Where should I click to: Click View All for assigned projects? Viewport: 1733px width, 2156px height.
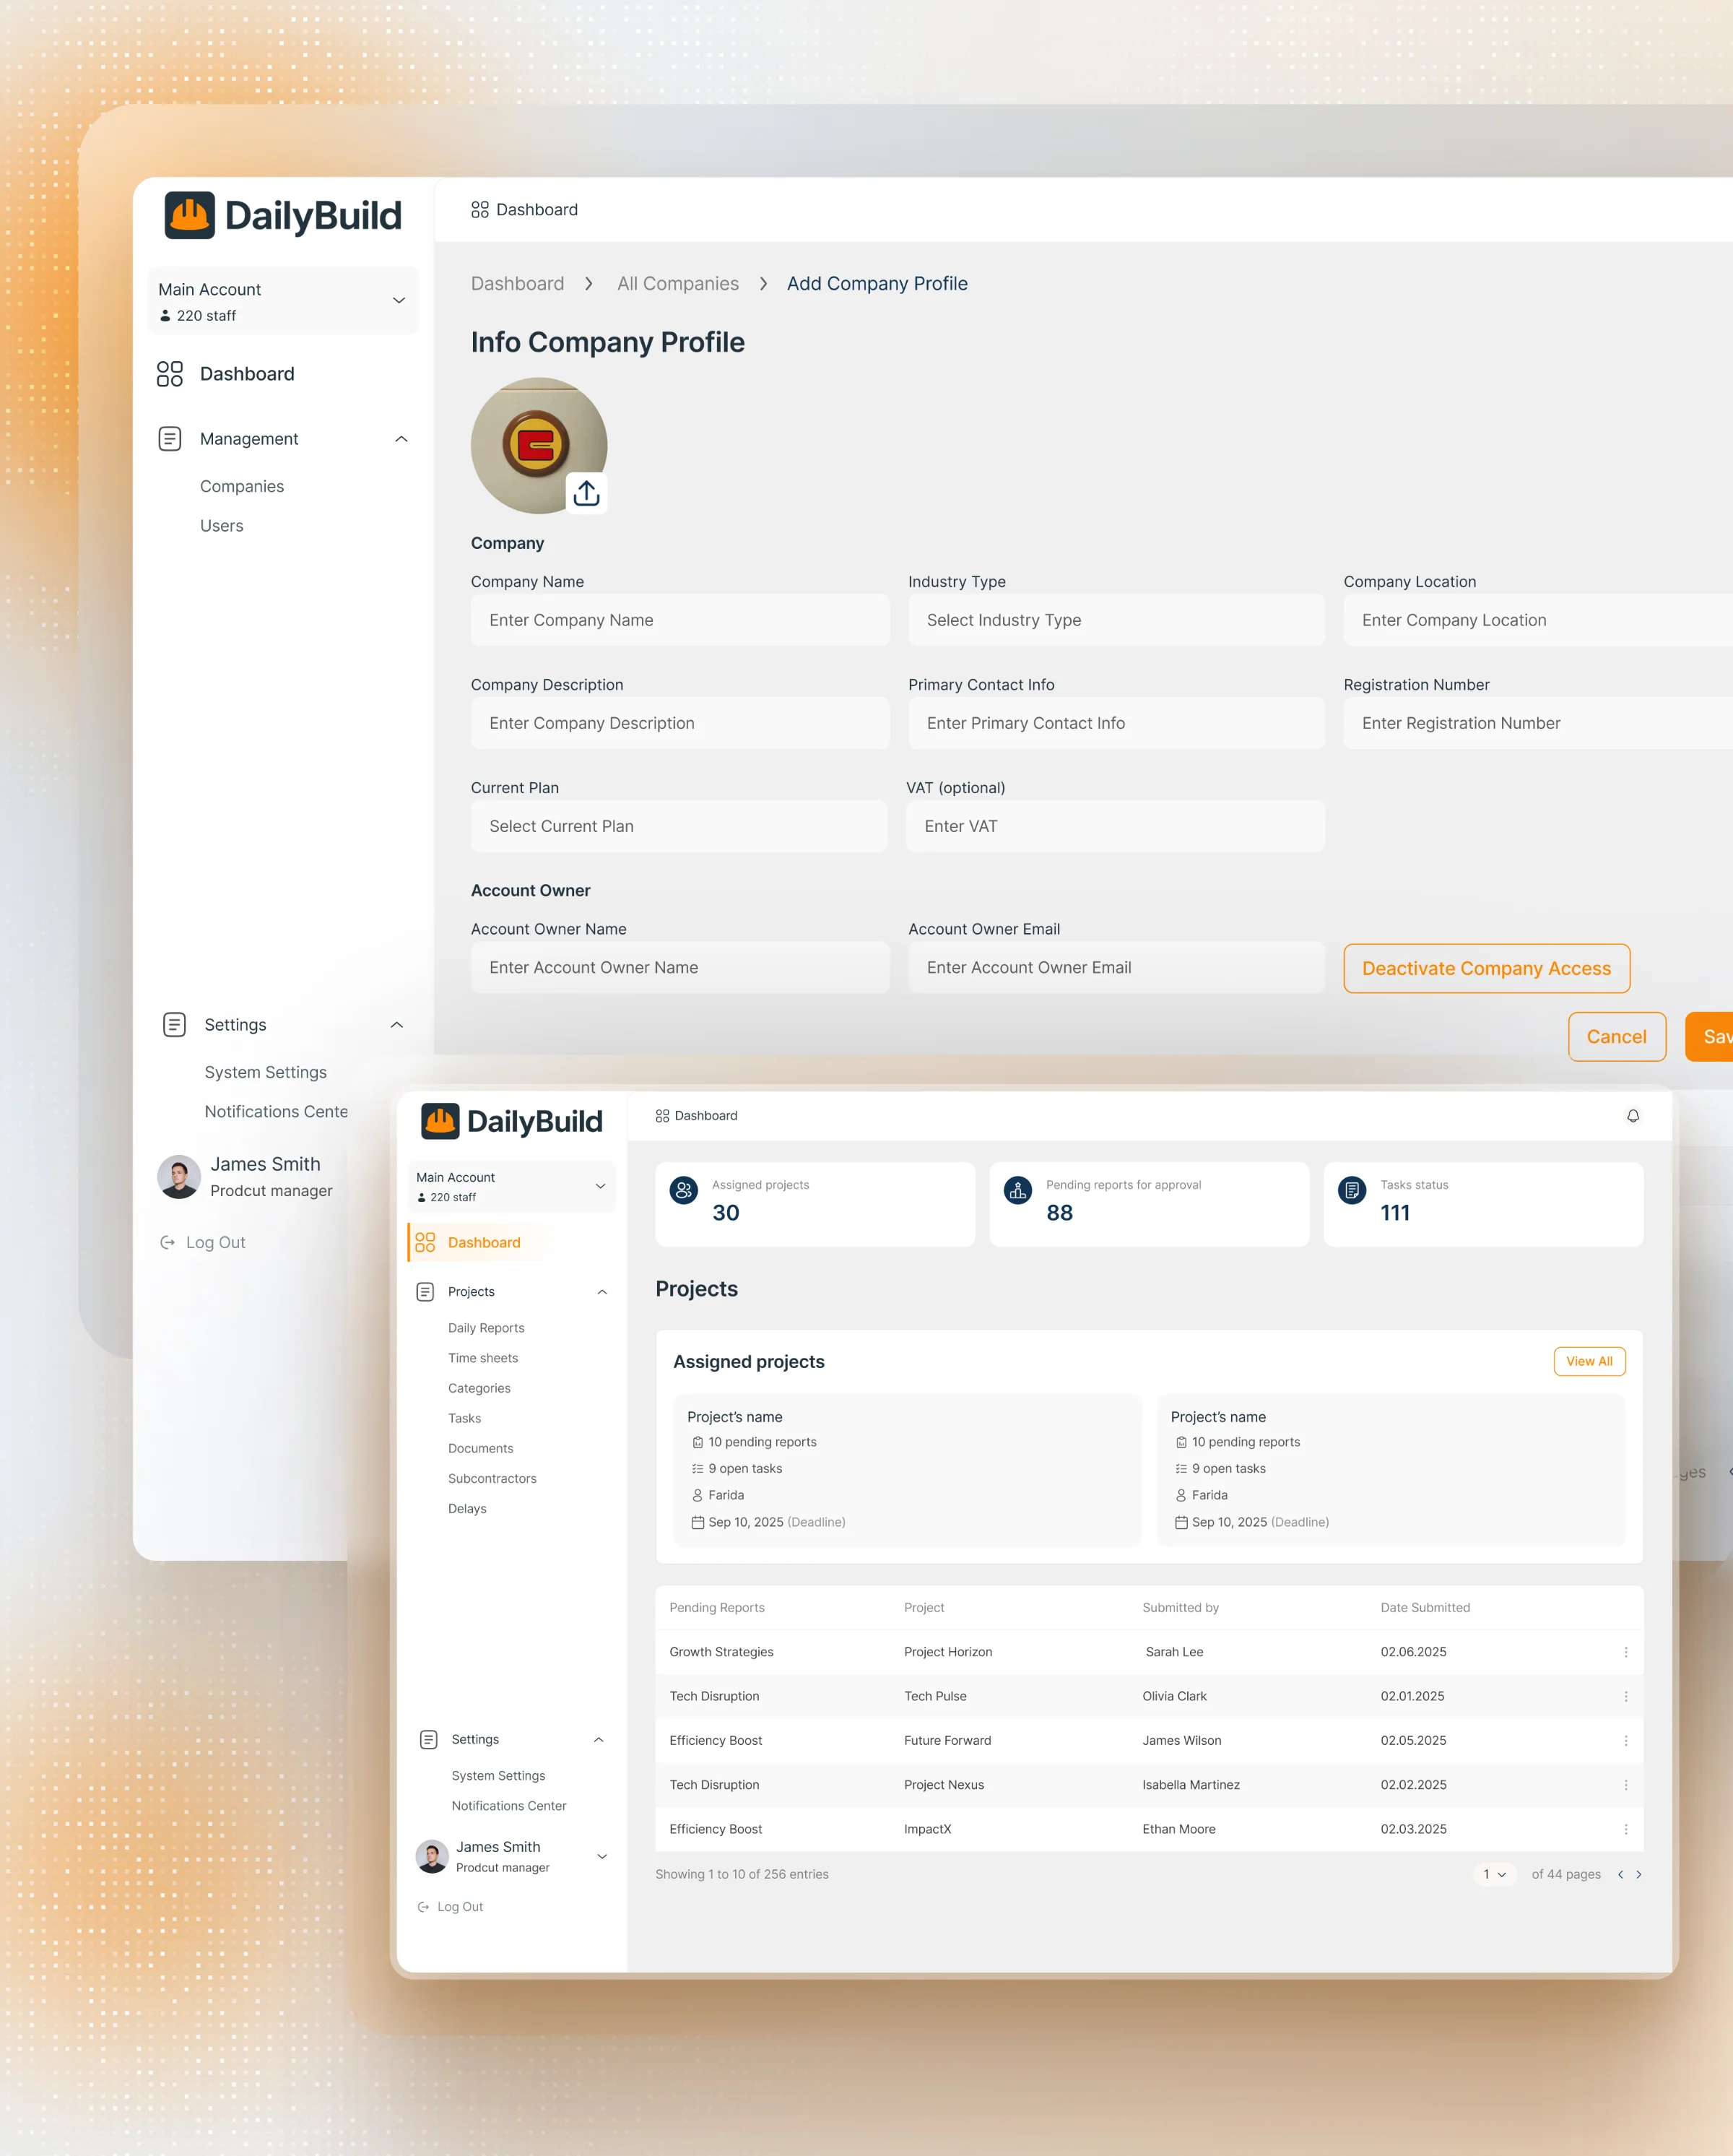(x=1589, y=1362)
